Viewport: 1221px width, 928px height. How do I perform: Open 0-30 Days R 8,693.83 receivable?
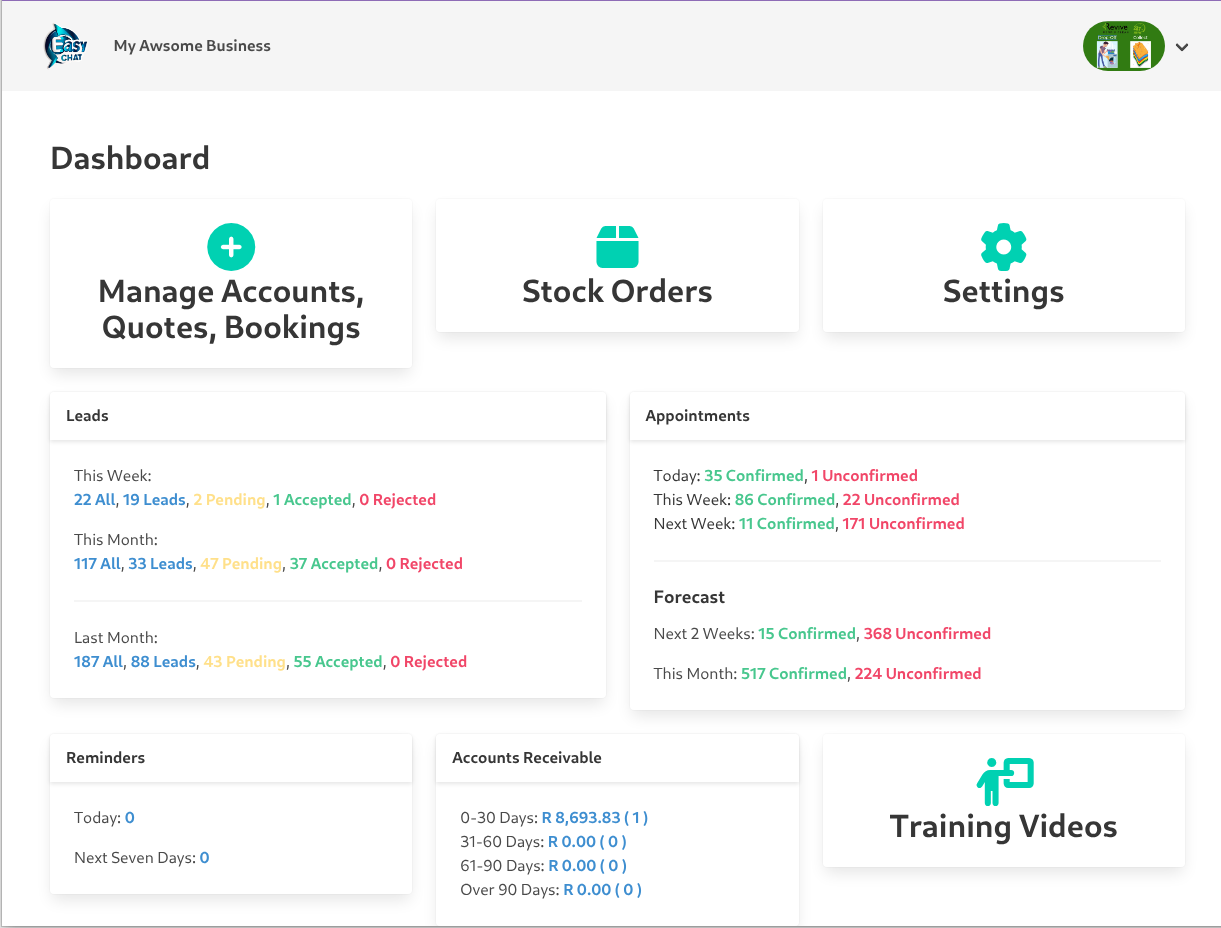pos(595,818)
